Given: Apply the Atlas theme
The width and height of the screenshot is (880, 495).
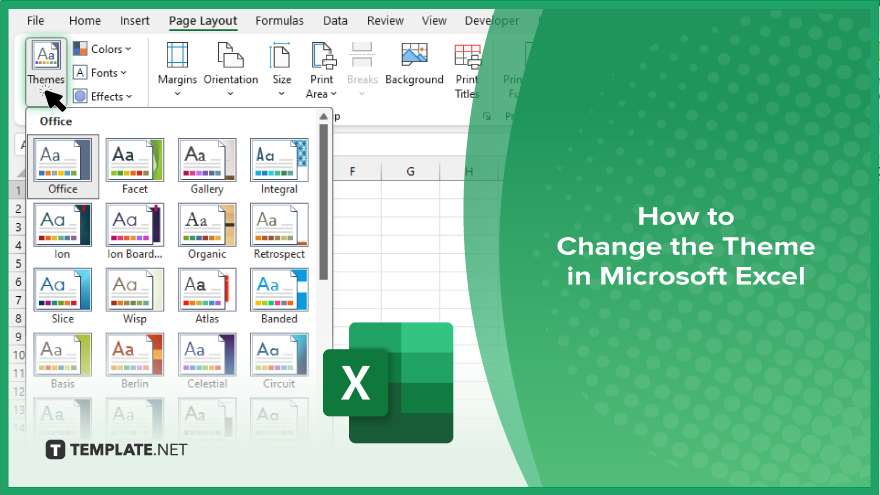Looking at the screenshot, I should click(207, 296).
